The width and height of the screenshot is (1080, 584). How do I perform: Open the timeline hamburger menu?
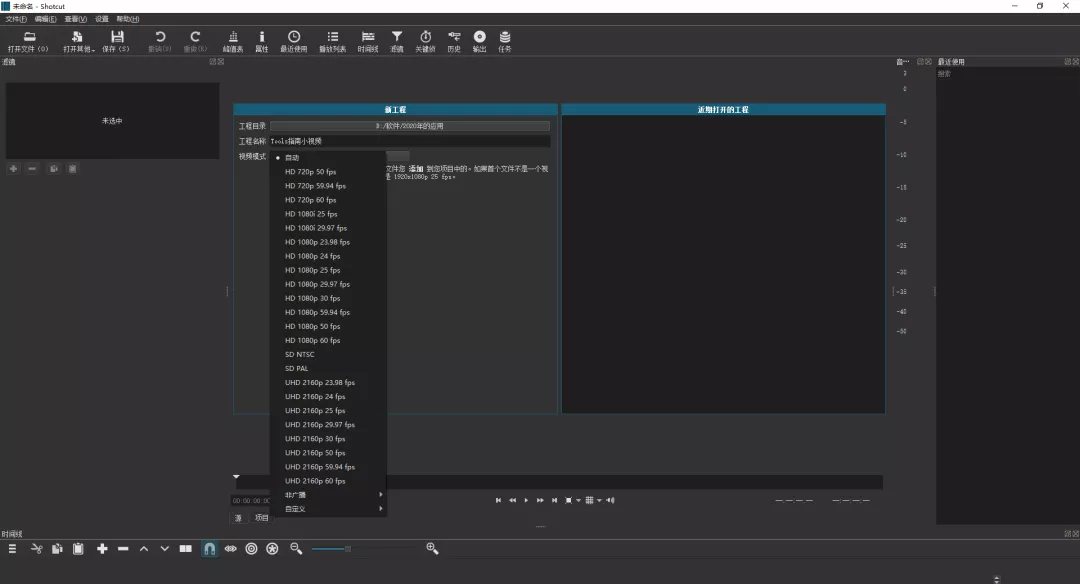click(x=12, y=549)
